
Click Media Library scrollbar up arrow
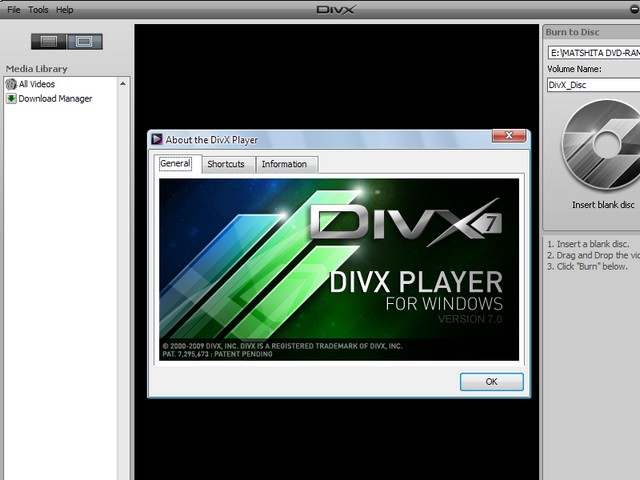tap(123, 84)
